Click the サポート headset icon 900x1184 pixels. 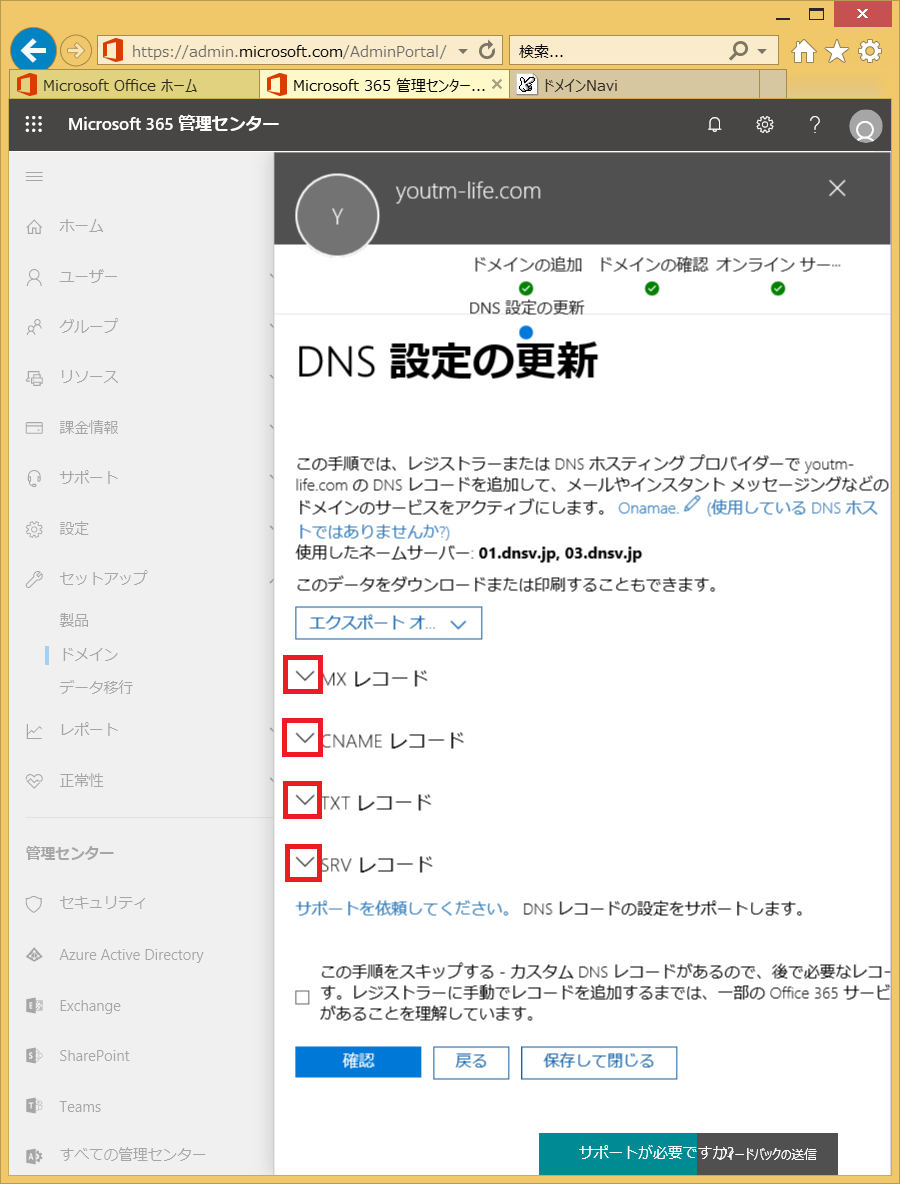[x=34, y=478]
